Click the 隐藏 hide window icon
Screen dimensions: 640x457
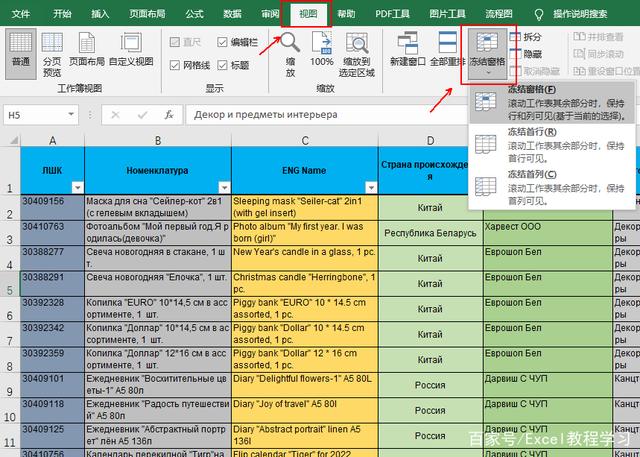[516, 53]
